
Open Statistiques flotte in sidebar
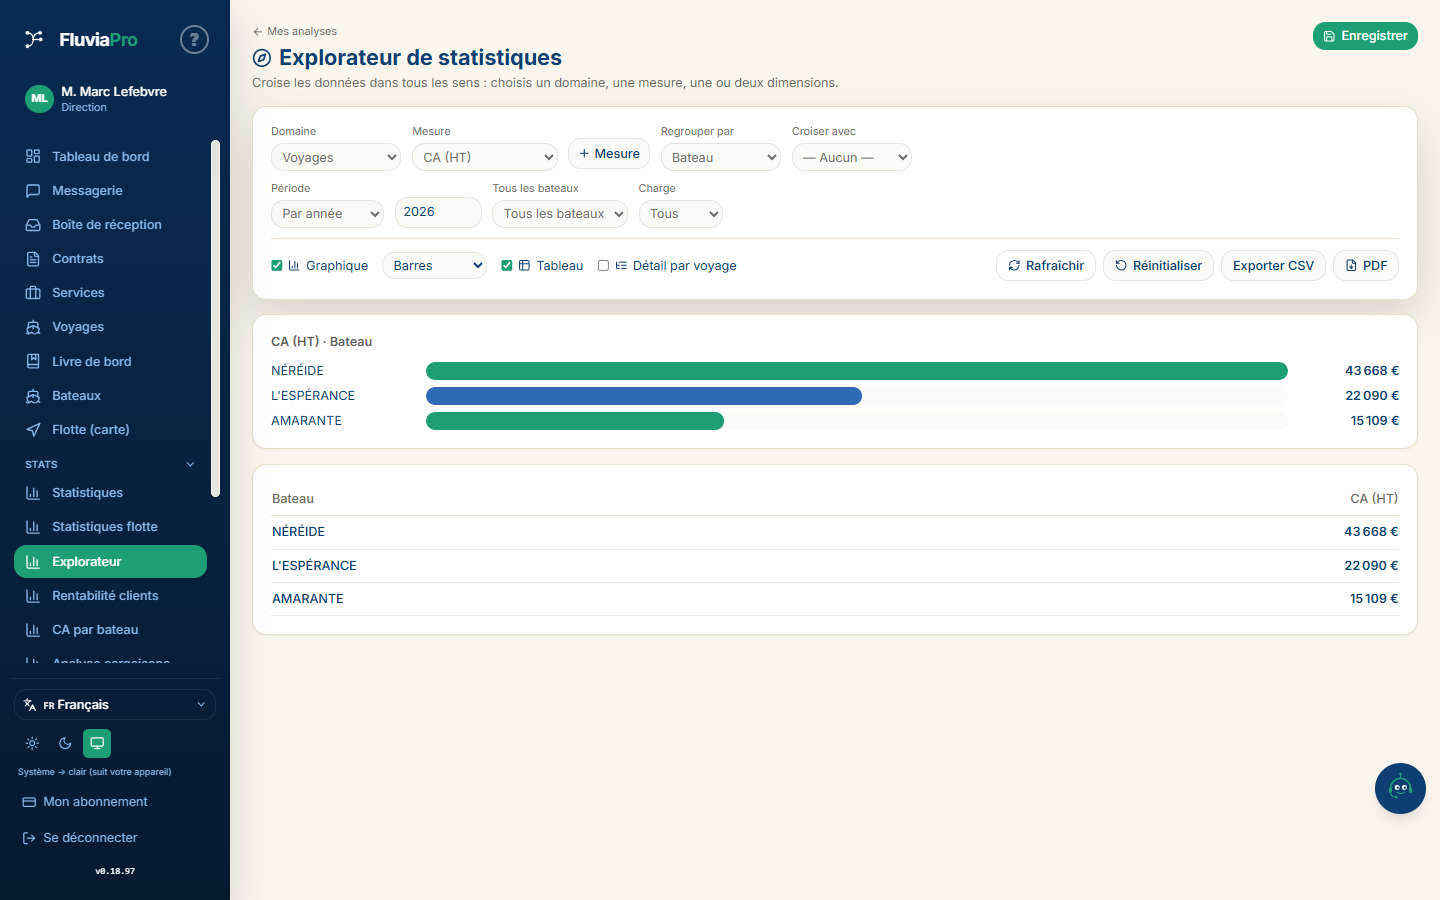(110, 526)
